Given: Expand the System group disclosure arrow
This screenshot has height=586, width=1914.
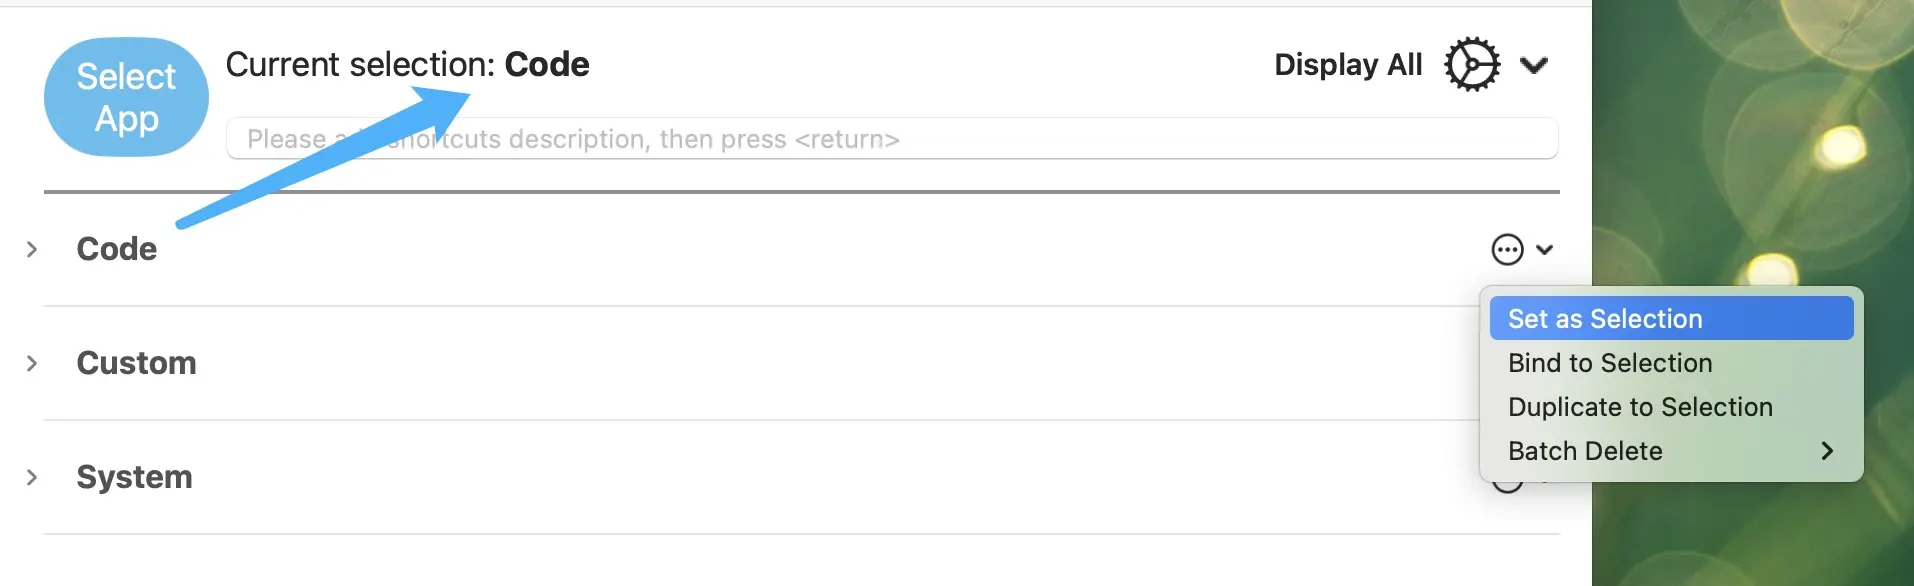Looking at the screenshot, I should [32, 477].
